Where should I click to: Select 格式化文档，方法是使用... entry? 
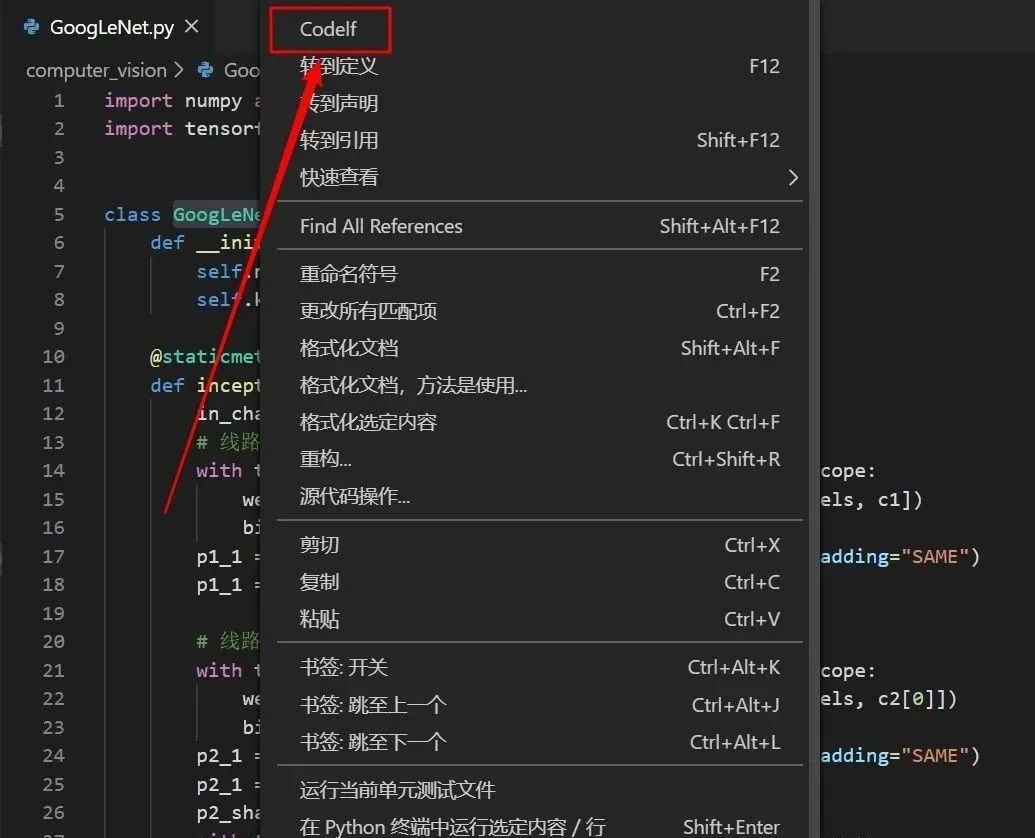539,385
